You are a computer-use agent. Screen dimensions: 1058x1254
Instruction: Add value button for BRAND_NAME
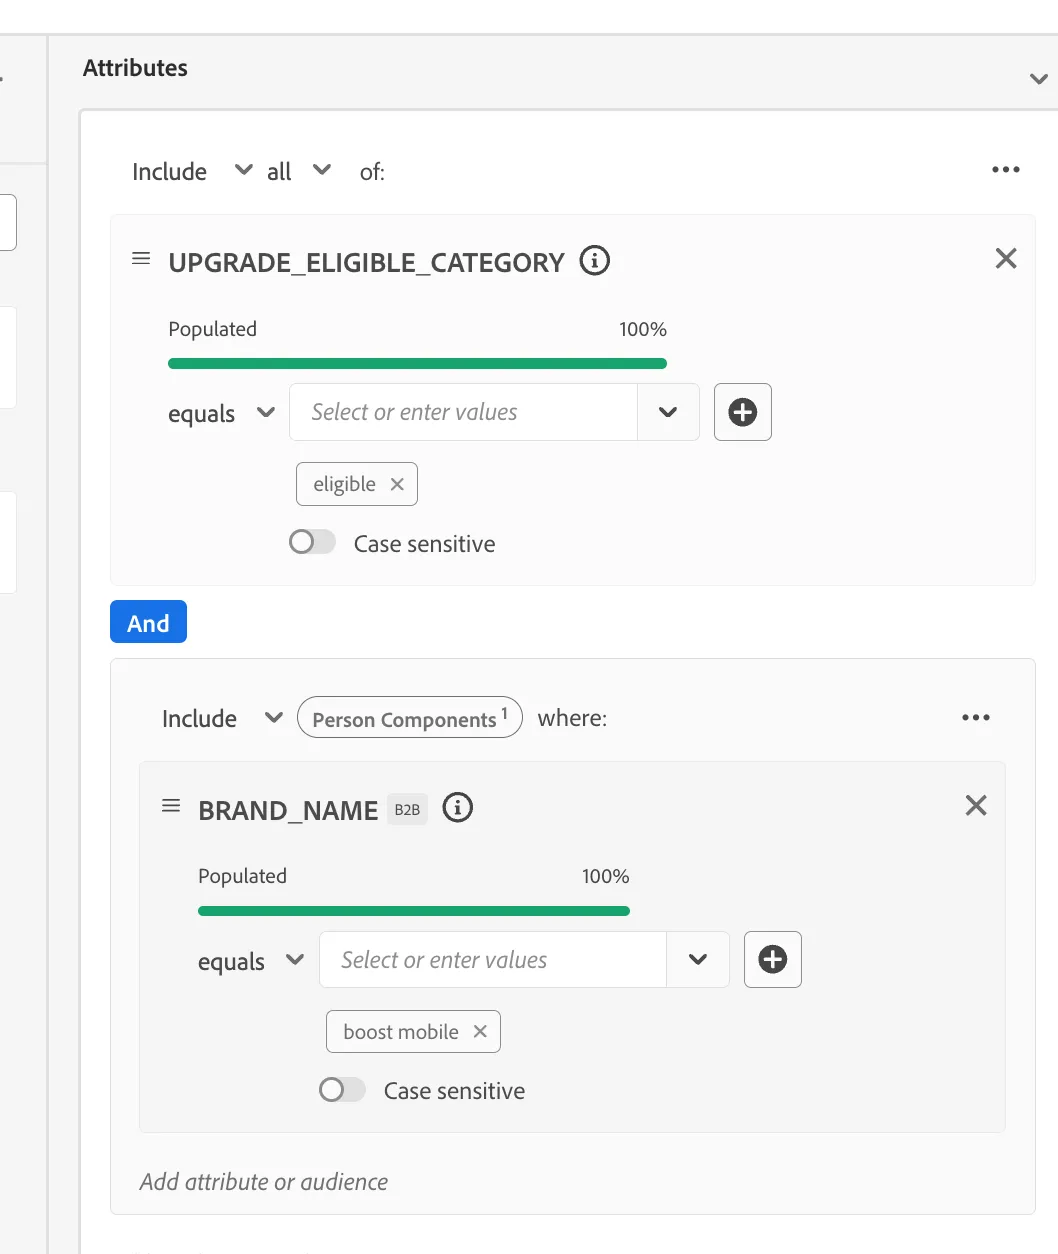(x=773, y=960)
